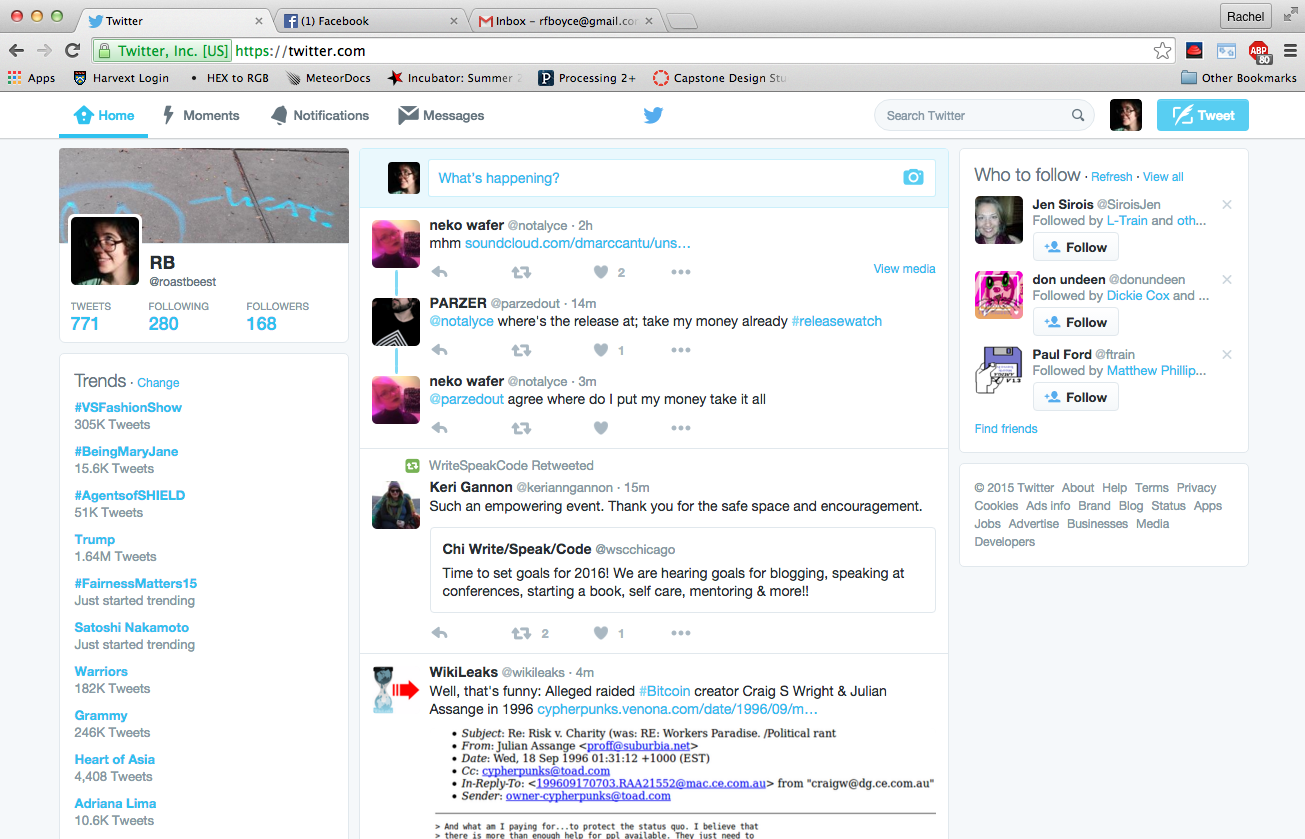This screenshot has height=839, width=1305.
Task: Open the Privacy footer link
Action: point(1196,488)
